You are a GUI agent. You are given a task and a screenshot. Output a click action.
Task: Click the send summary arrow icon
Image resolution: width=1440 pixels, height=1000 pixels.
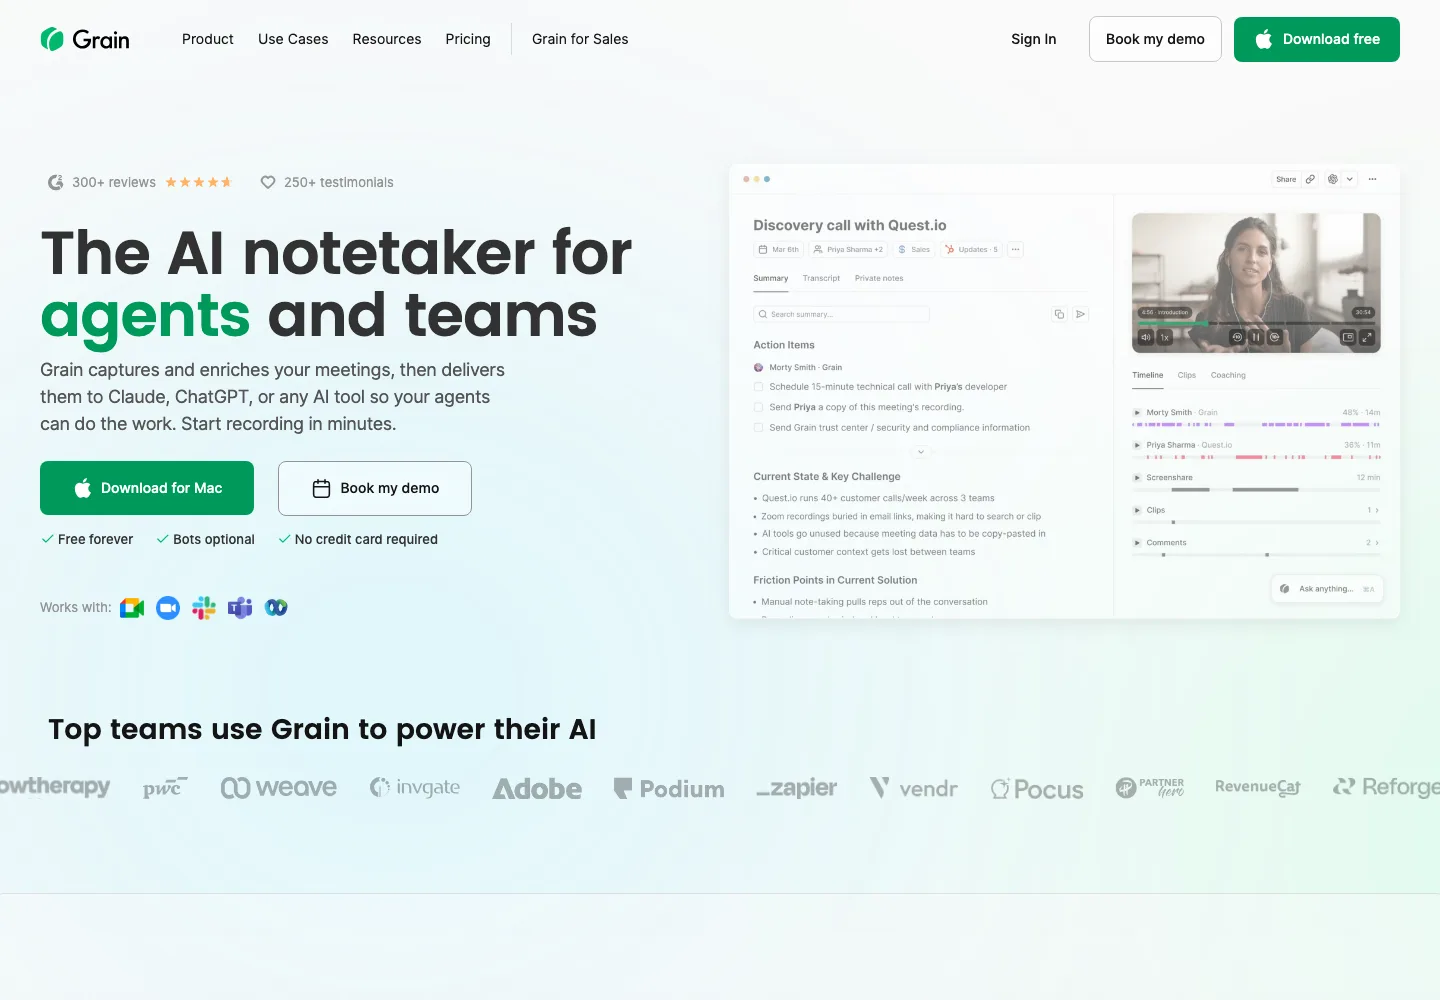point(1081,314)
